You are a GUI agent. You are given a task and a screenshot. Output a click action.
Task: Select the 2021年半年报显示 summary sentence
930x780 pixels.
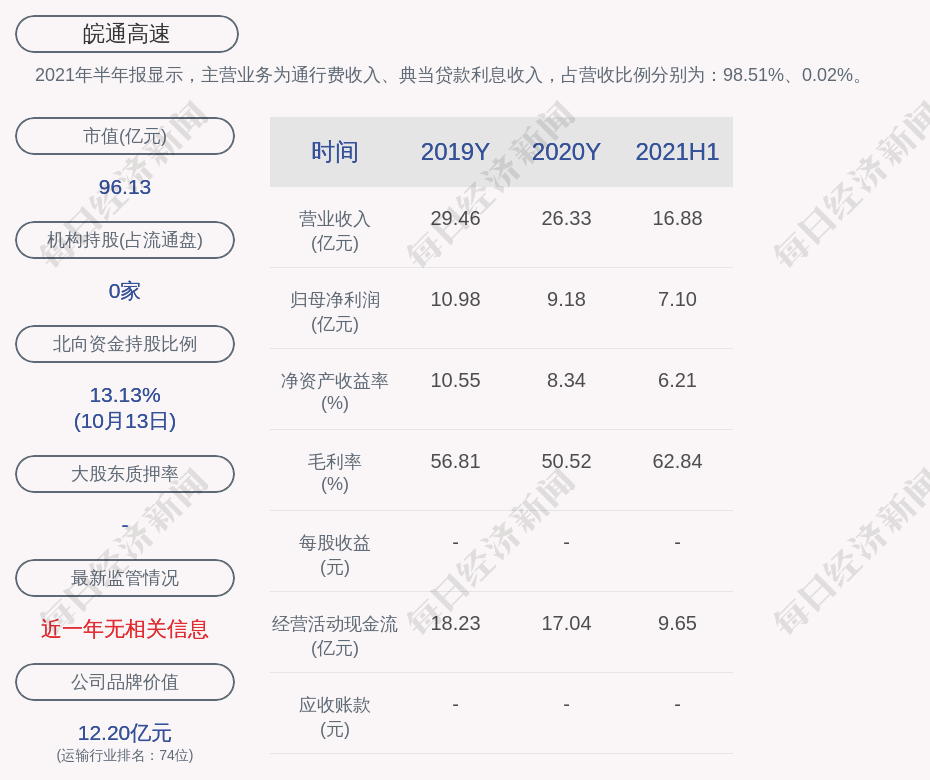(451, 75)
